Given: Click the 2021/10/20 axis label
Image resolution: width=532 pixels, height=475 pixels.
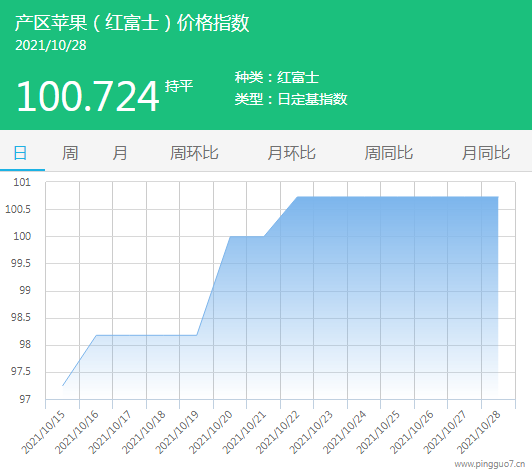Looking at the screenshot, I should (211, 433).
